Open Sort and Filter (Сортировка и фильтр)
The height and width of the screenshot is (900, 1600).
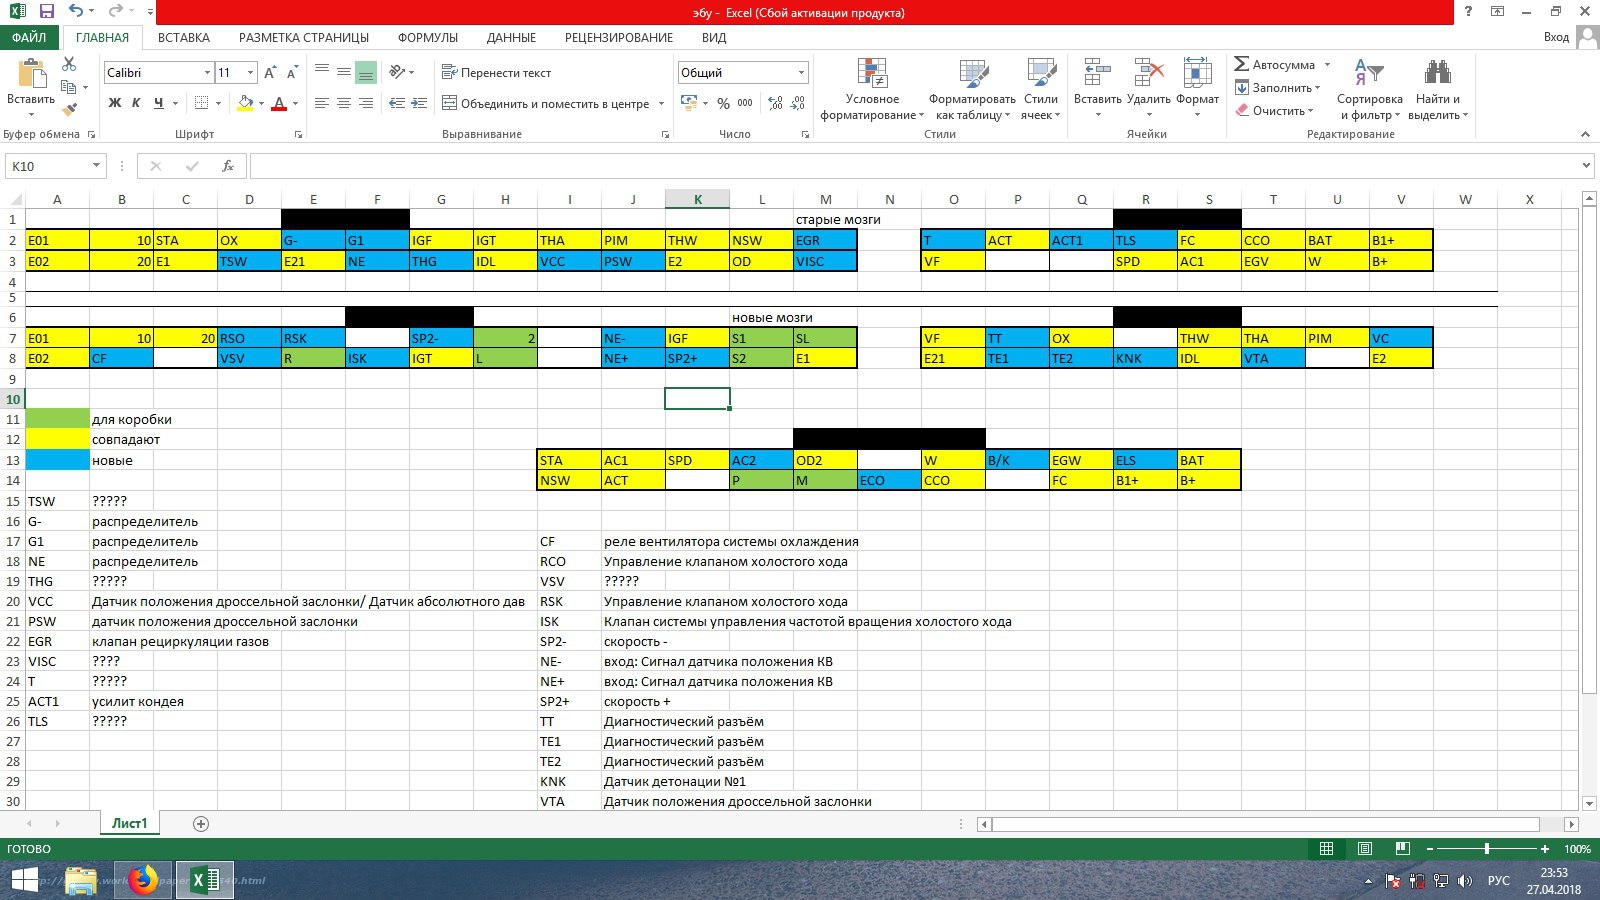1370,90
